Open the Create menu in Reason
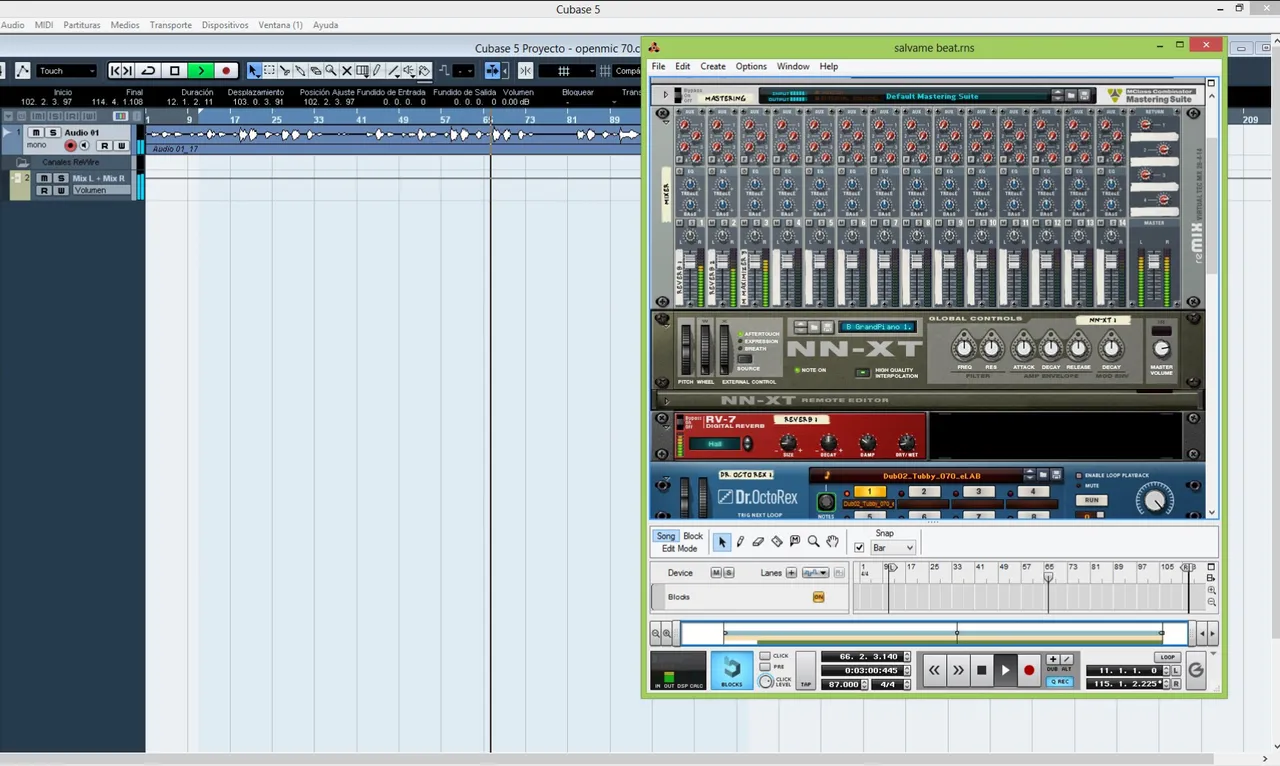Screen dimensions: 1280x766 [712, 66]
